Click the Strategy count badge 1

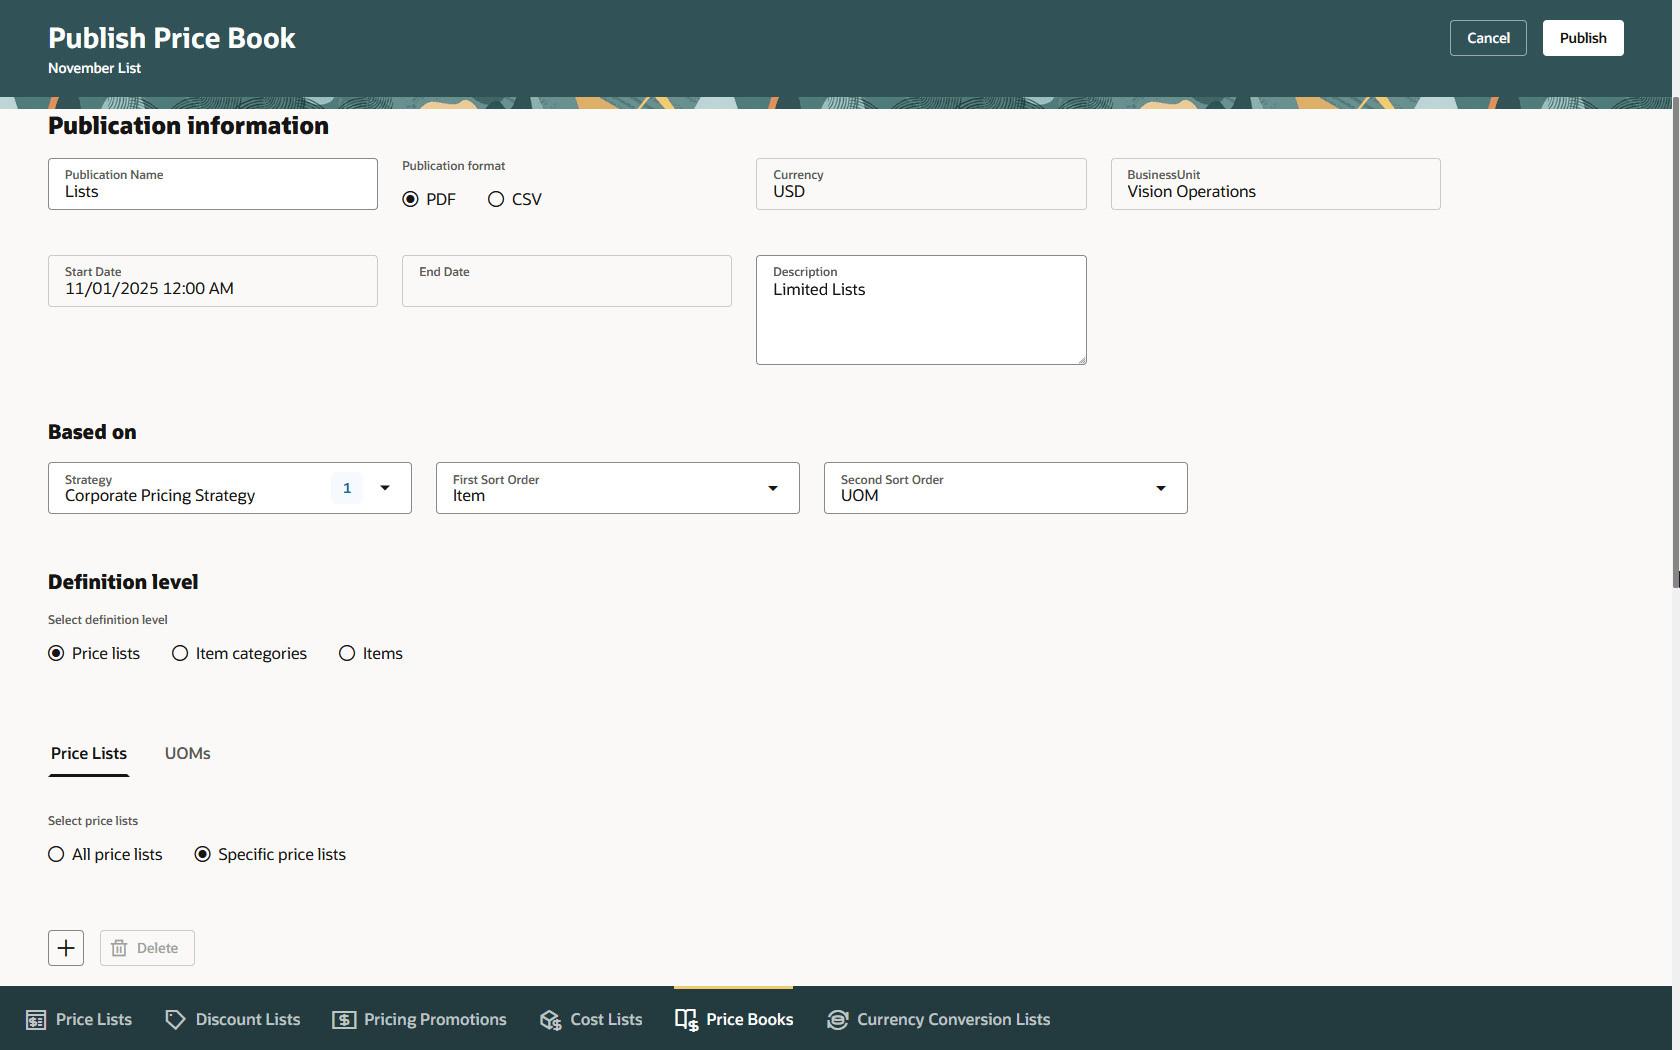(347, 488)
